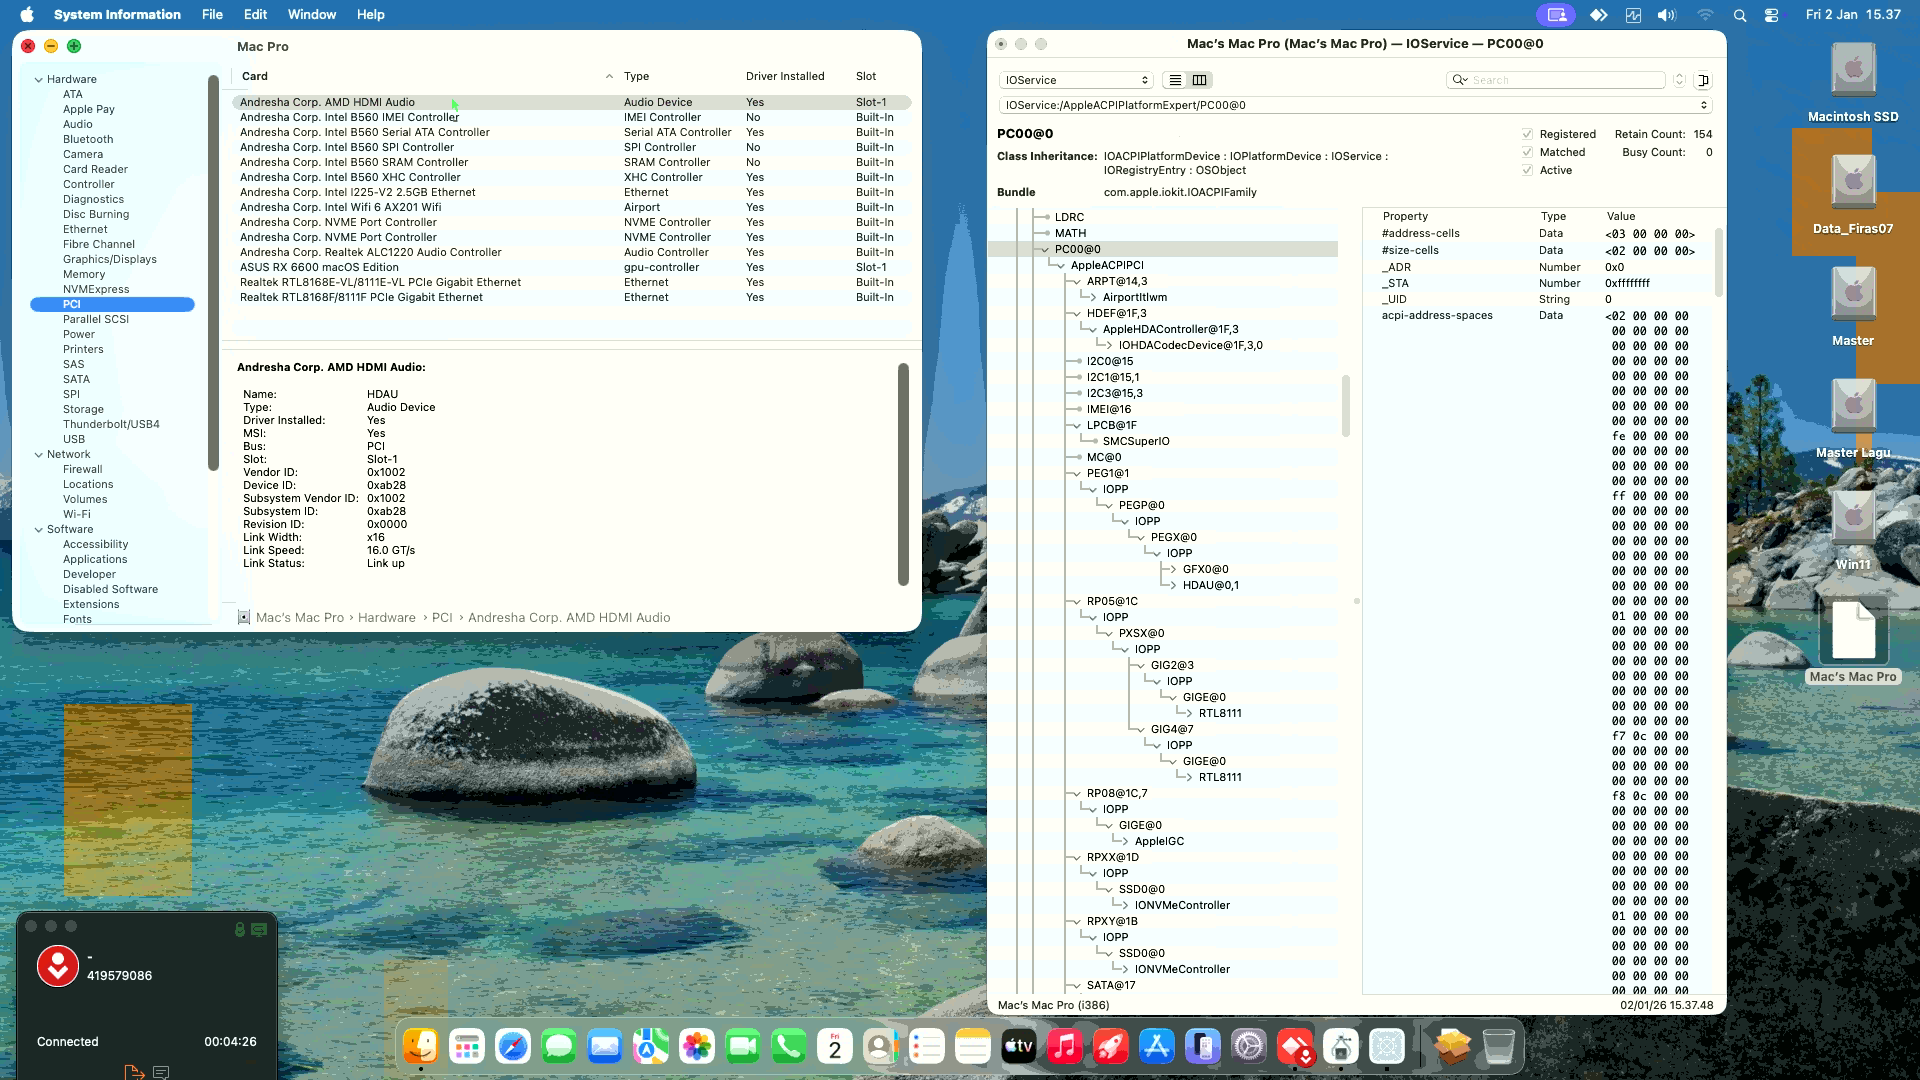
Task: Click the IORegistry tree vertical scrollbar
Action: tap(1346, 405)
